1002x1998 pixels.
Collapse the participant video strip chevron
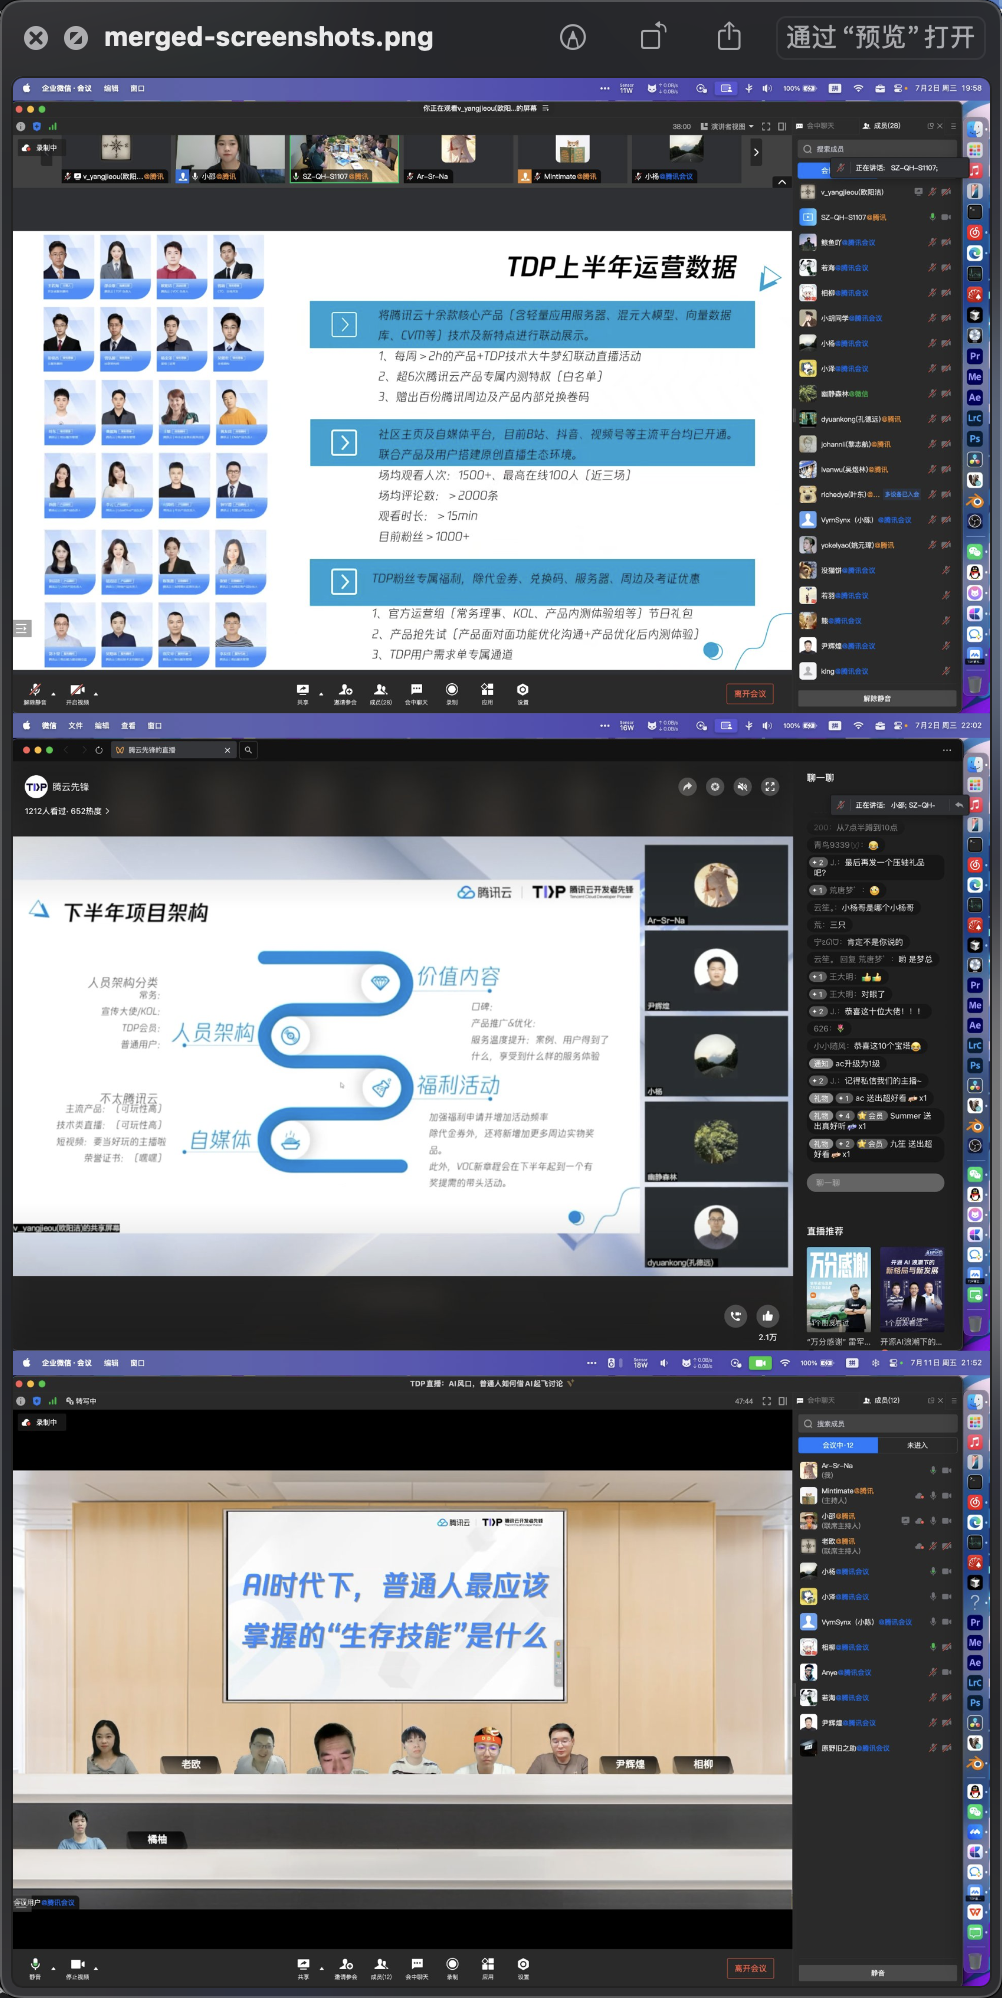tap(781, 182)
